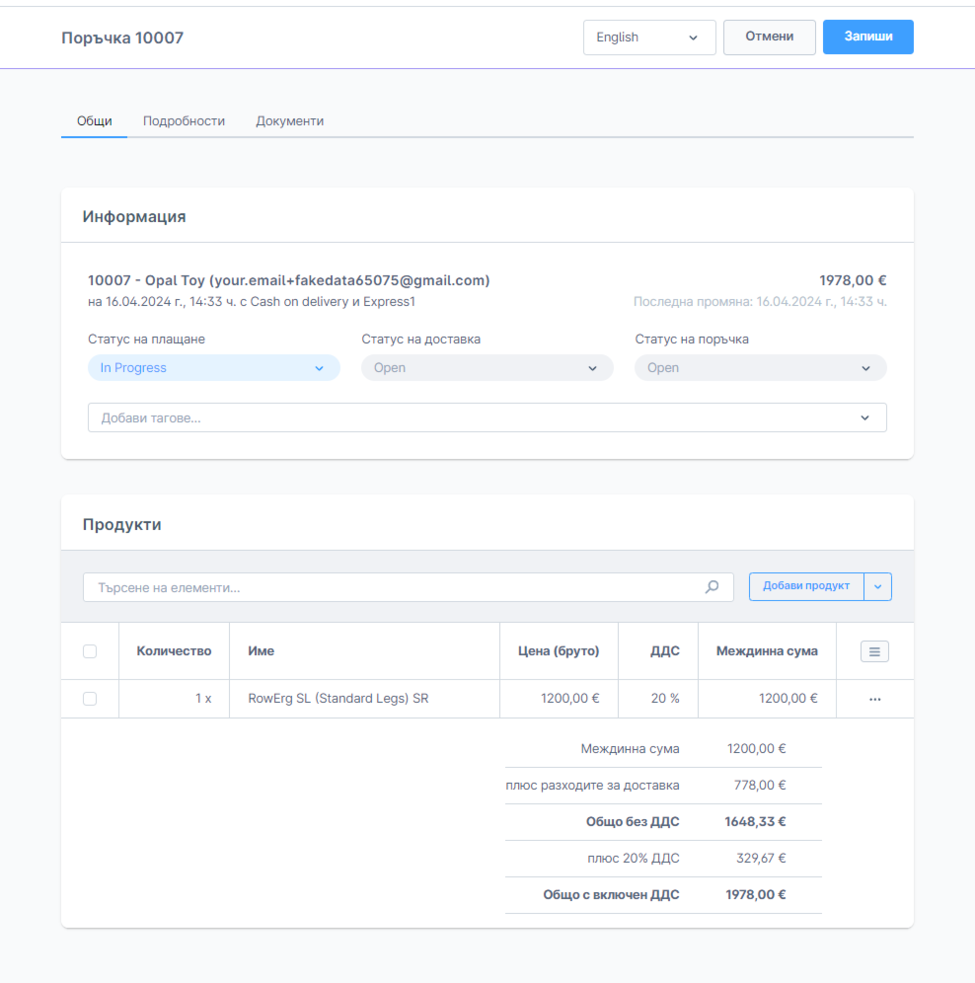This screenshot has height=983, width=975.
Task: Expand the Статус на доставка dropdown
Action: click(487, 368)
